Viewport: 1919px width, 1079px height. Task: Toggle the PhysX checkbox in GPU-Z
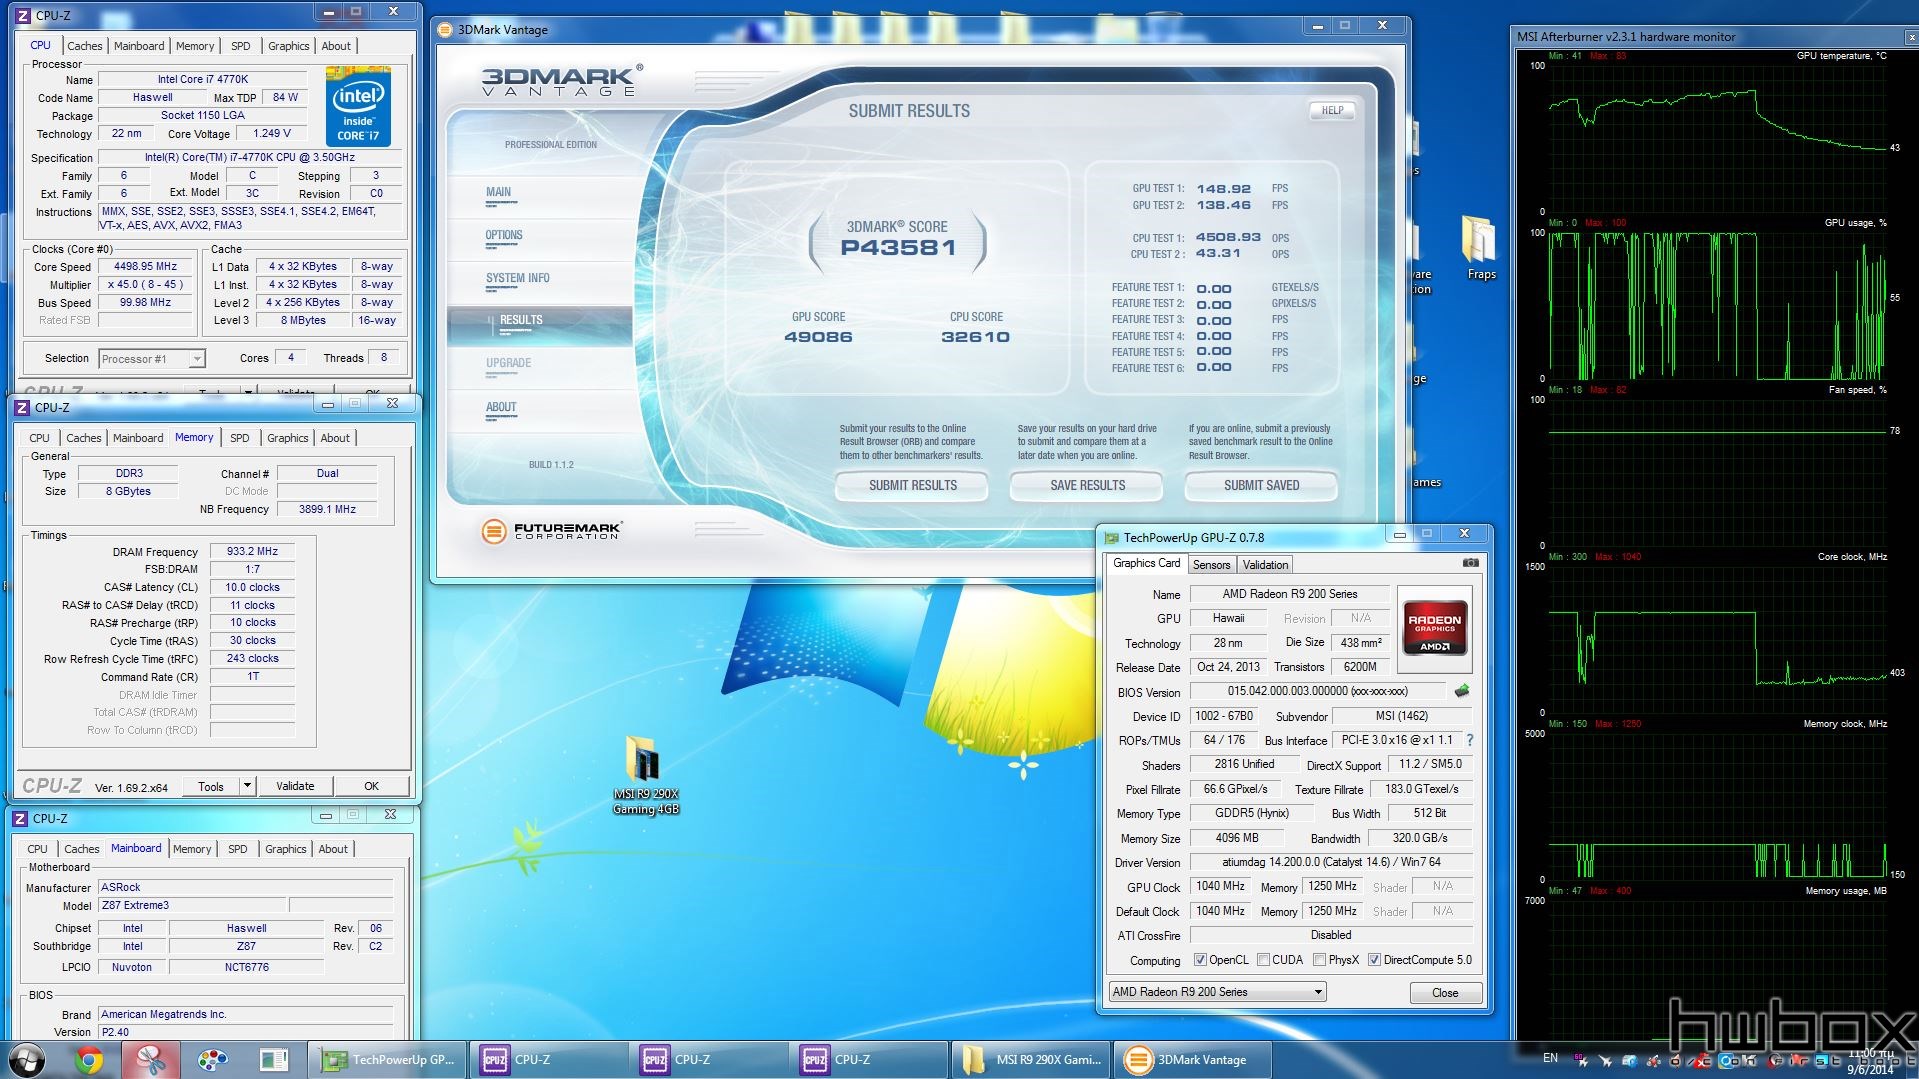tap(1319, 960)
